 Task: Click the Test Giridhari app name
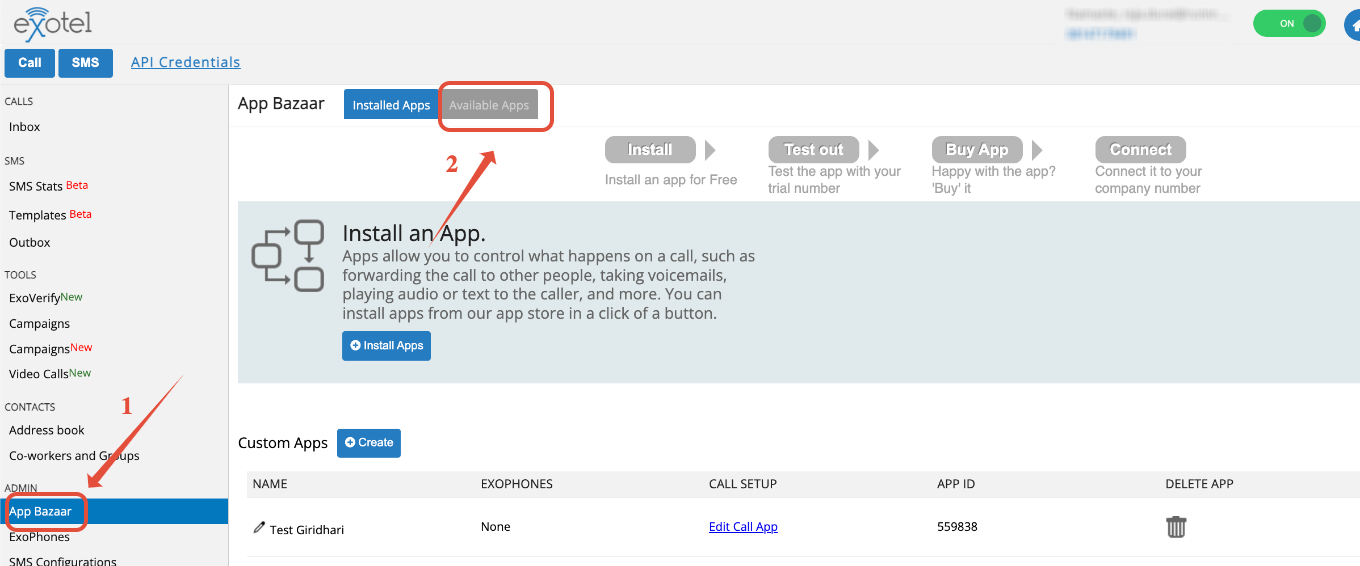pos(307,529)
